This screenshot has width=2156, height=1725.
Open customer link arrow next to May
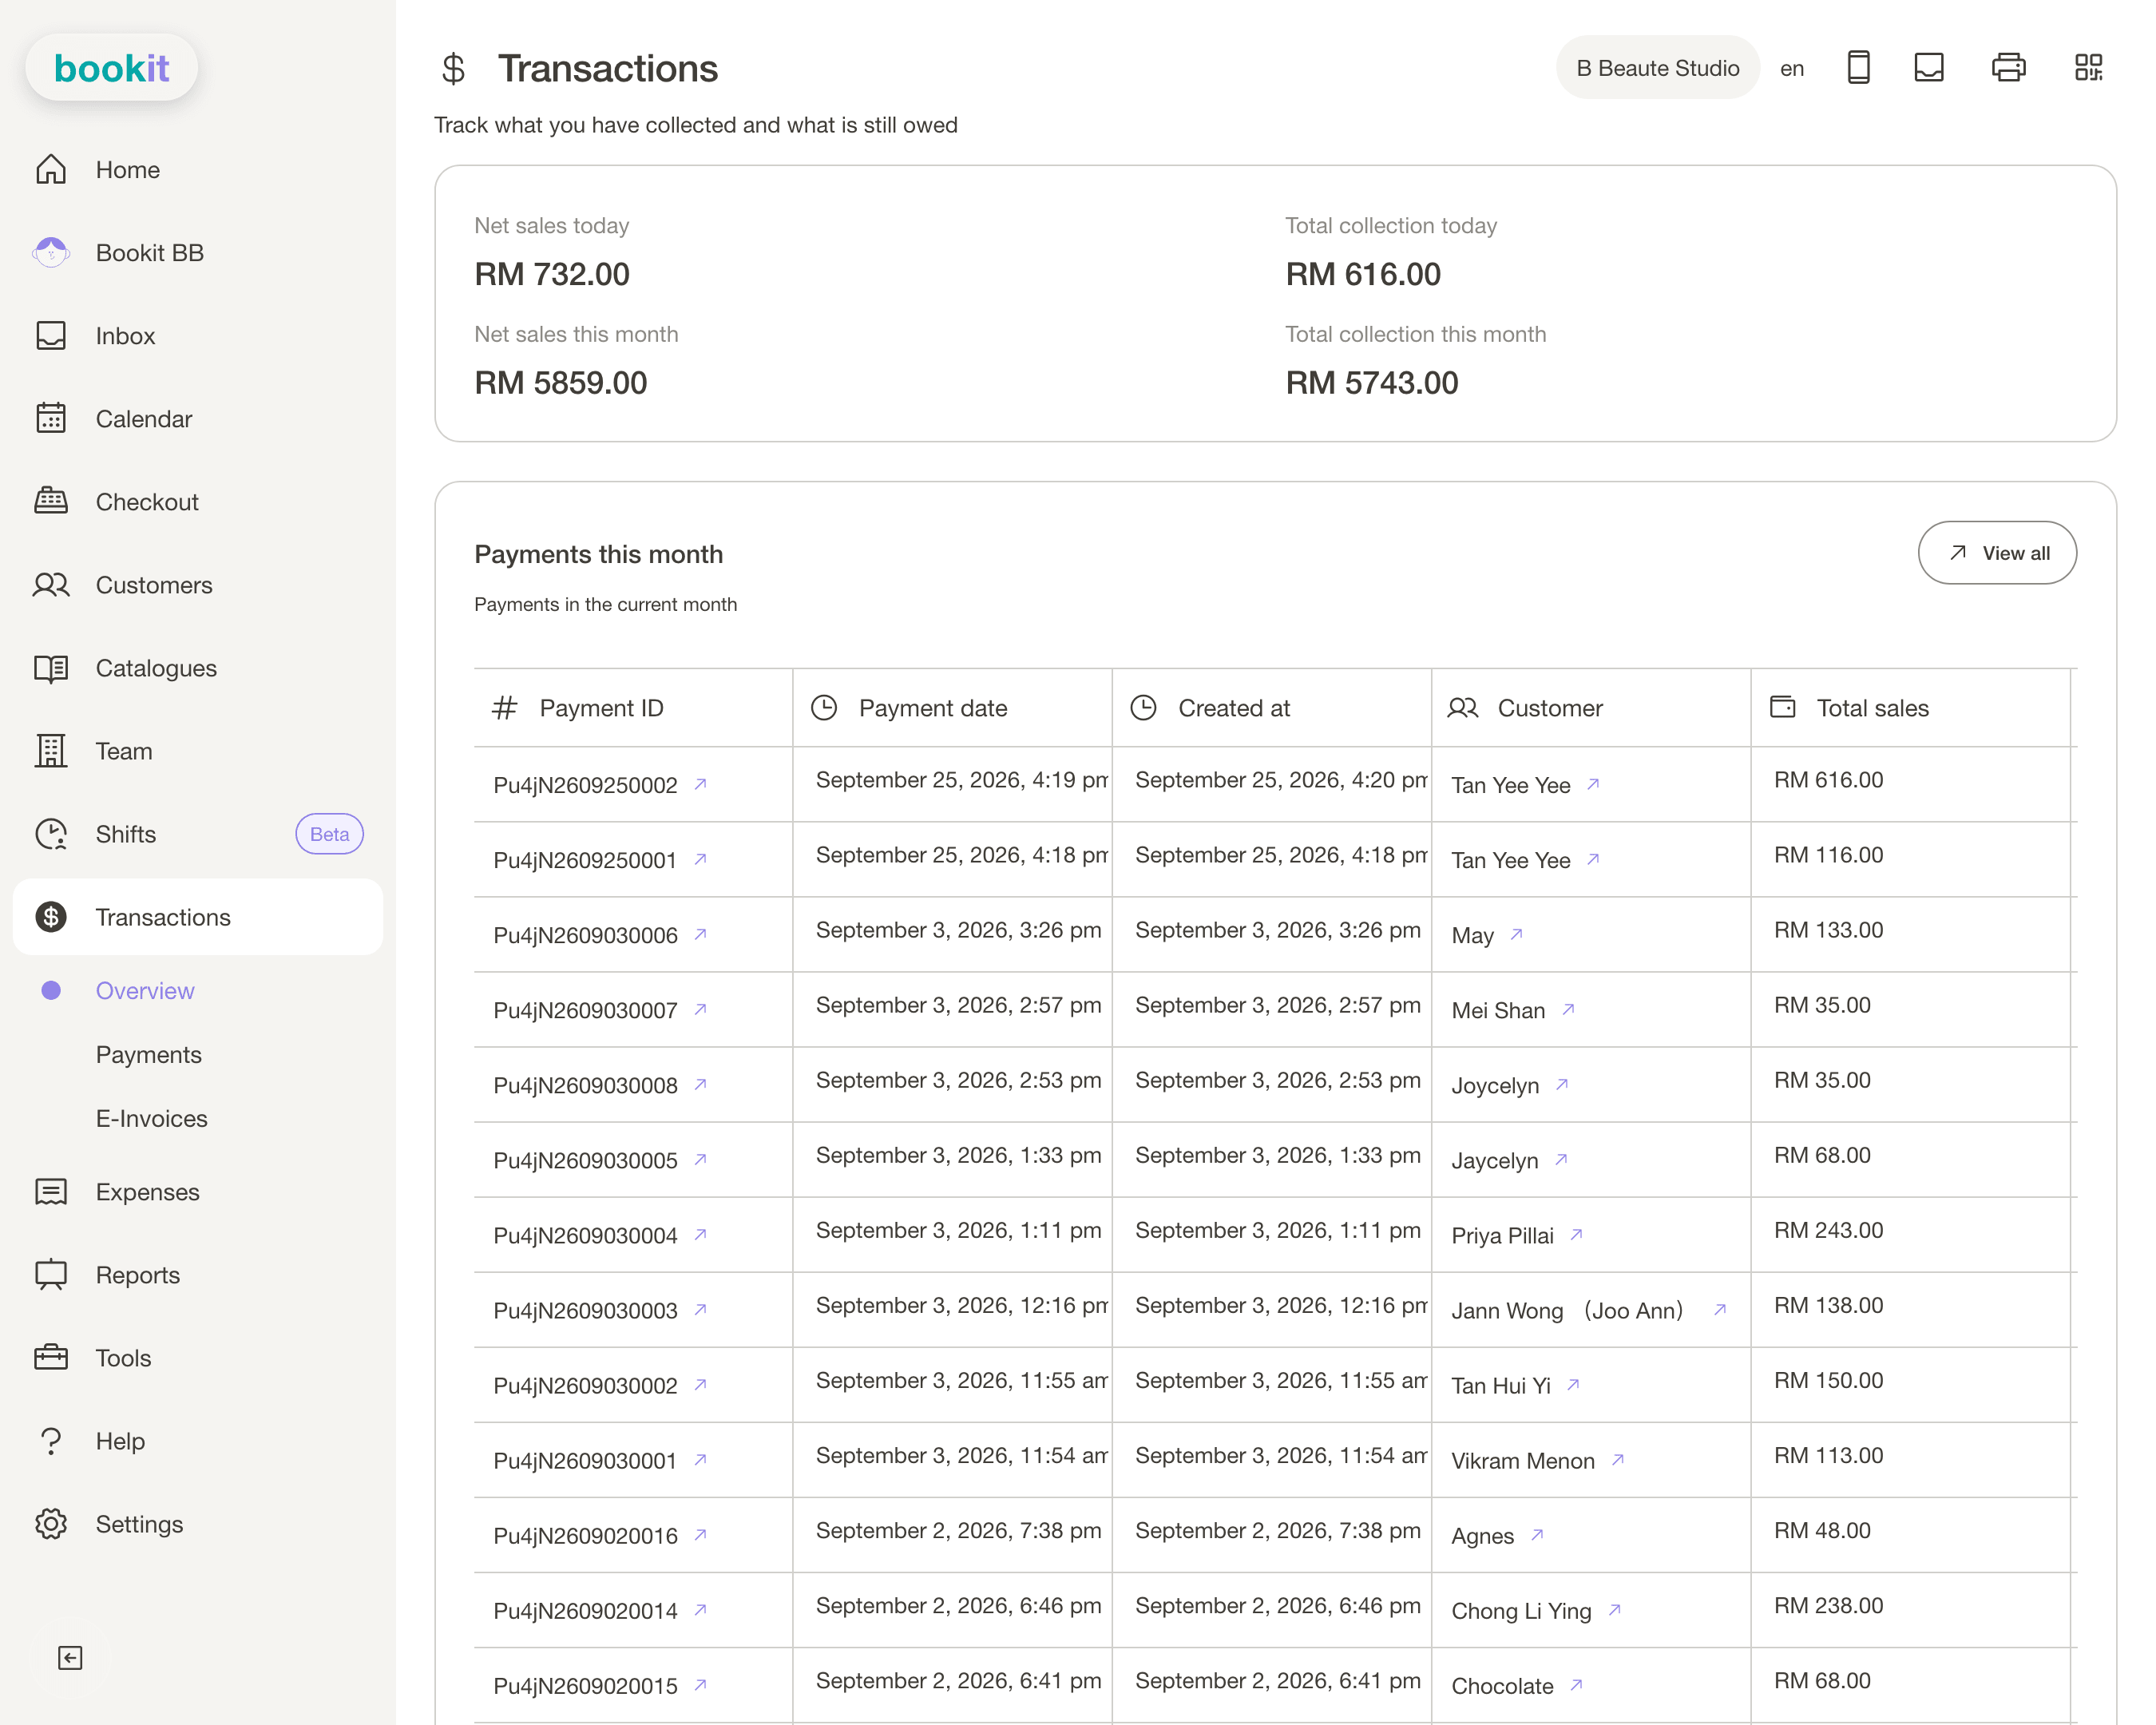tap(1517, 934)
